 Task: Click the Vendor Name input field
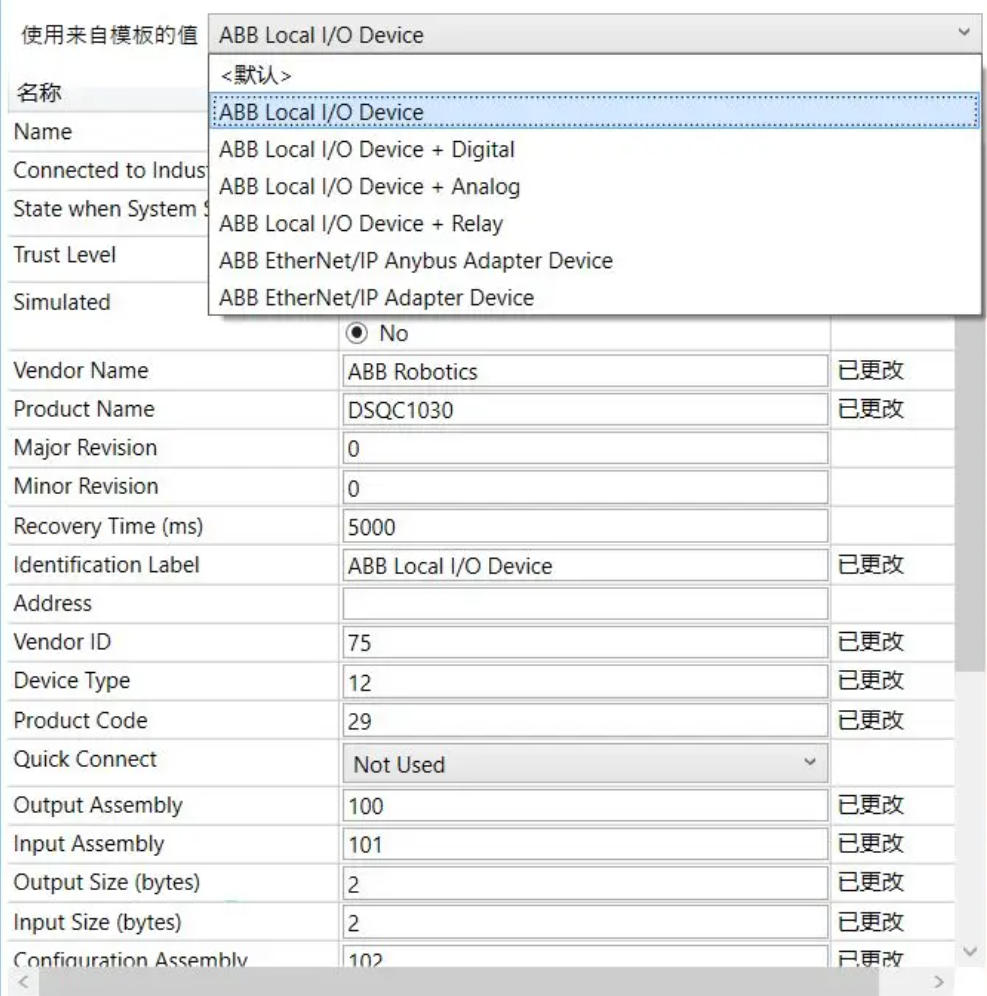pos(584,372)
